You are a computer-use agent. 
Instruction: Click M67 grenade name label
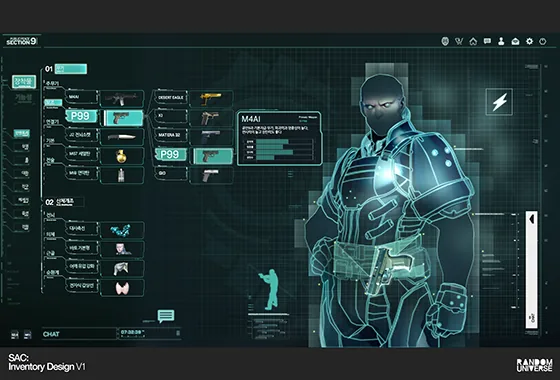tap(82, 154)
